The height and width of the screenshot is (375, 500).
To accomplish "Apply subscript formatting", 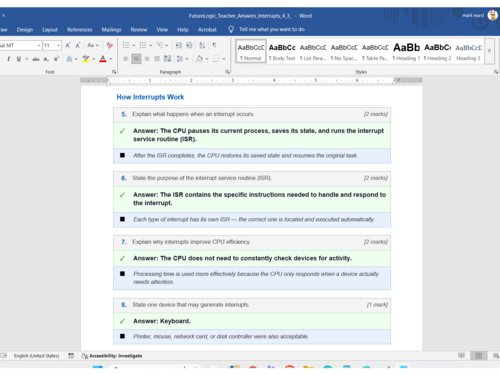I will (x=46, y=59).
